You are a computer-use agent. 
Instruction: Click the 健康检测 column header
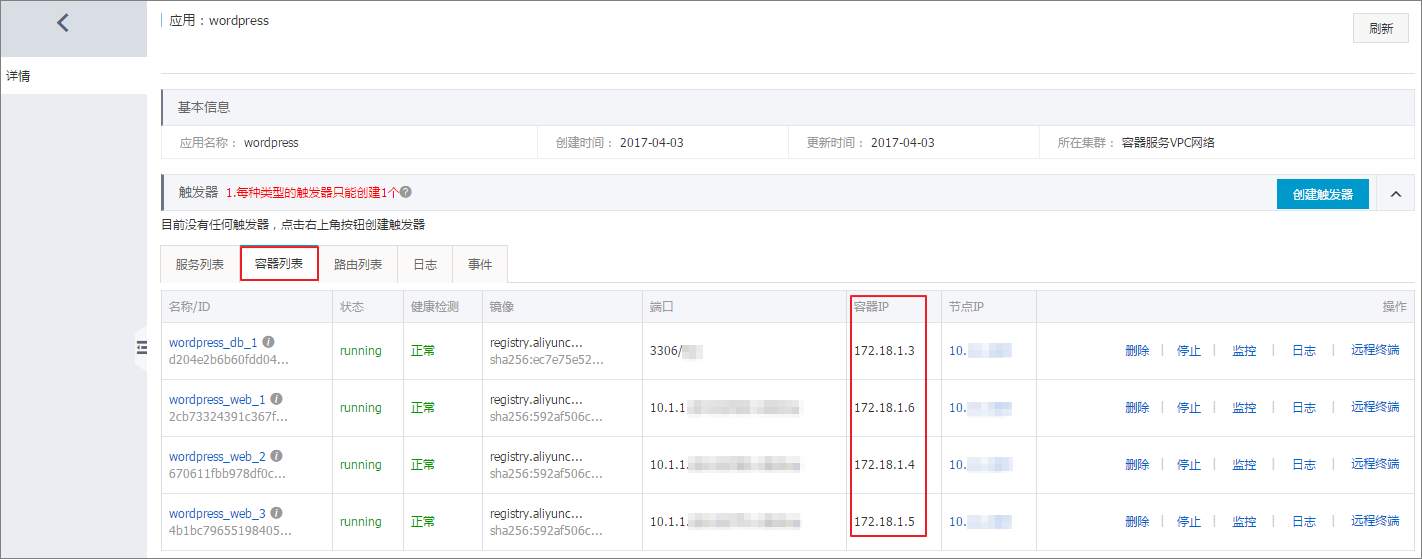[x=434, y=306]
